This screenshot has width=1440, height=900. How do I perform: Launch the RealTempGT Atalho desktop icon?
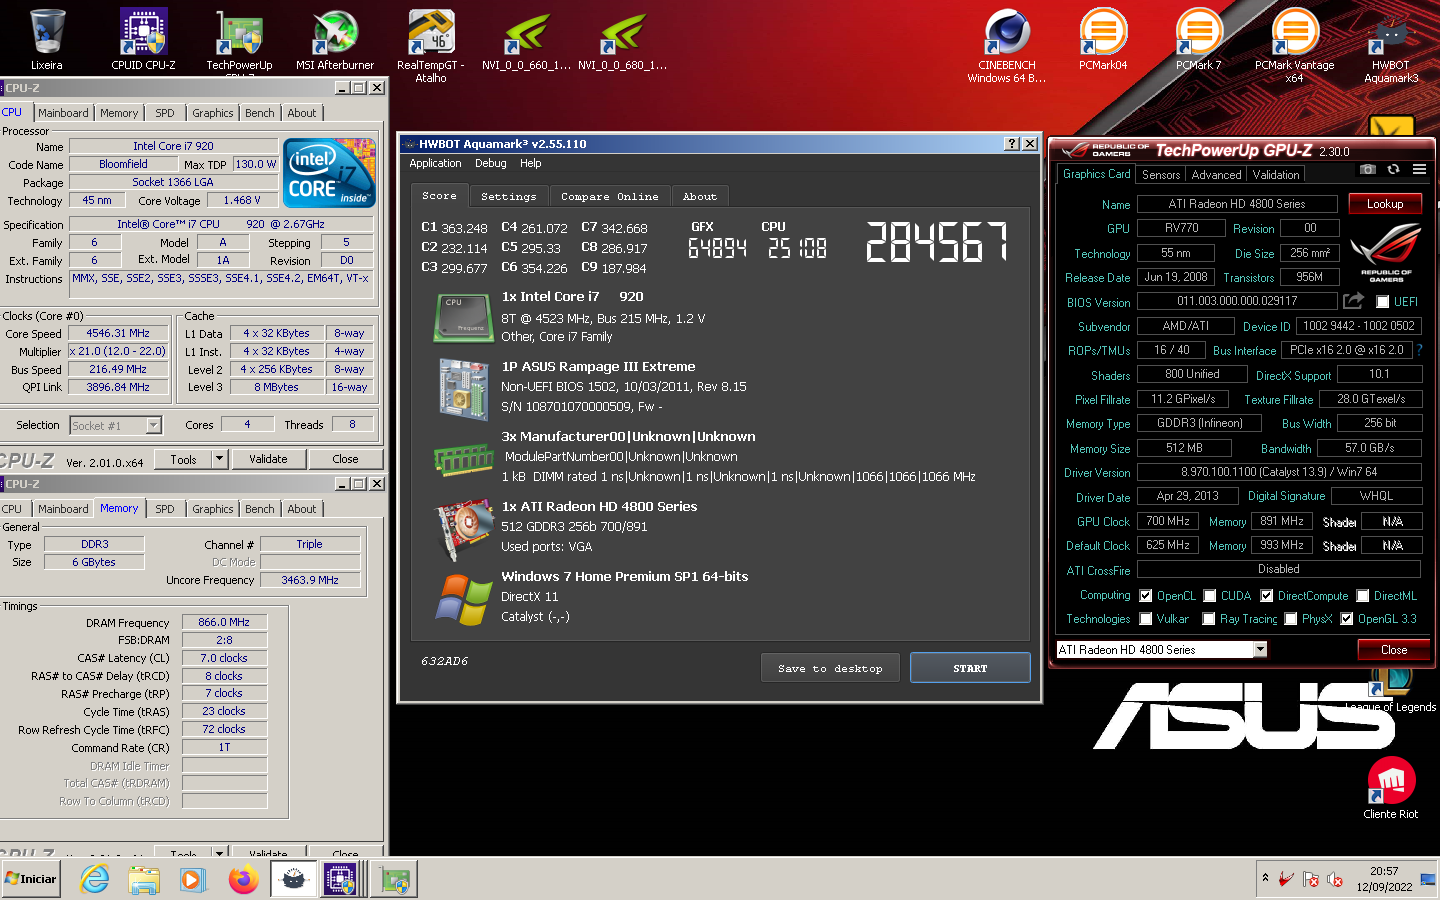click(x=431, y=45)
